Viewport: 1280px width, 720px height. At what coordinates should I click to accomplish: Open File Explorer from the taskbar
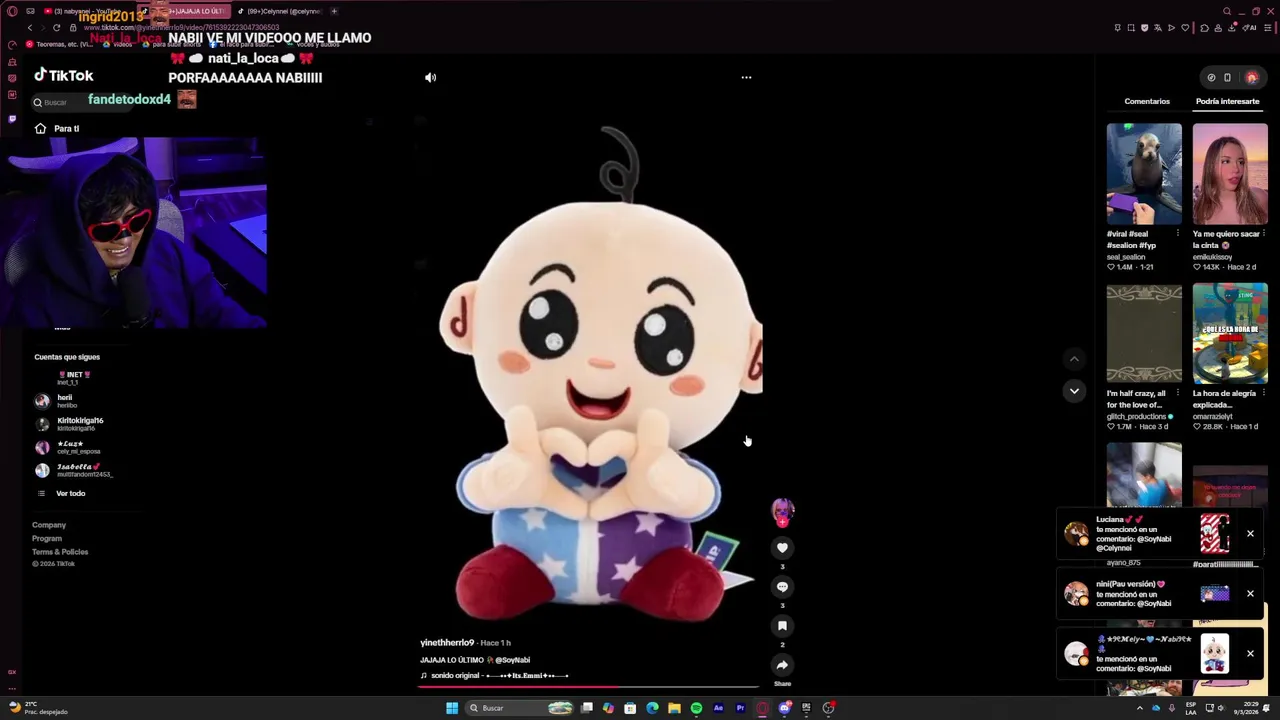[674, 708]
